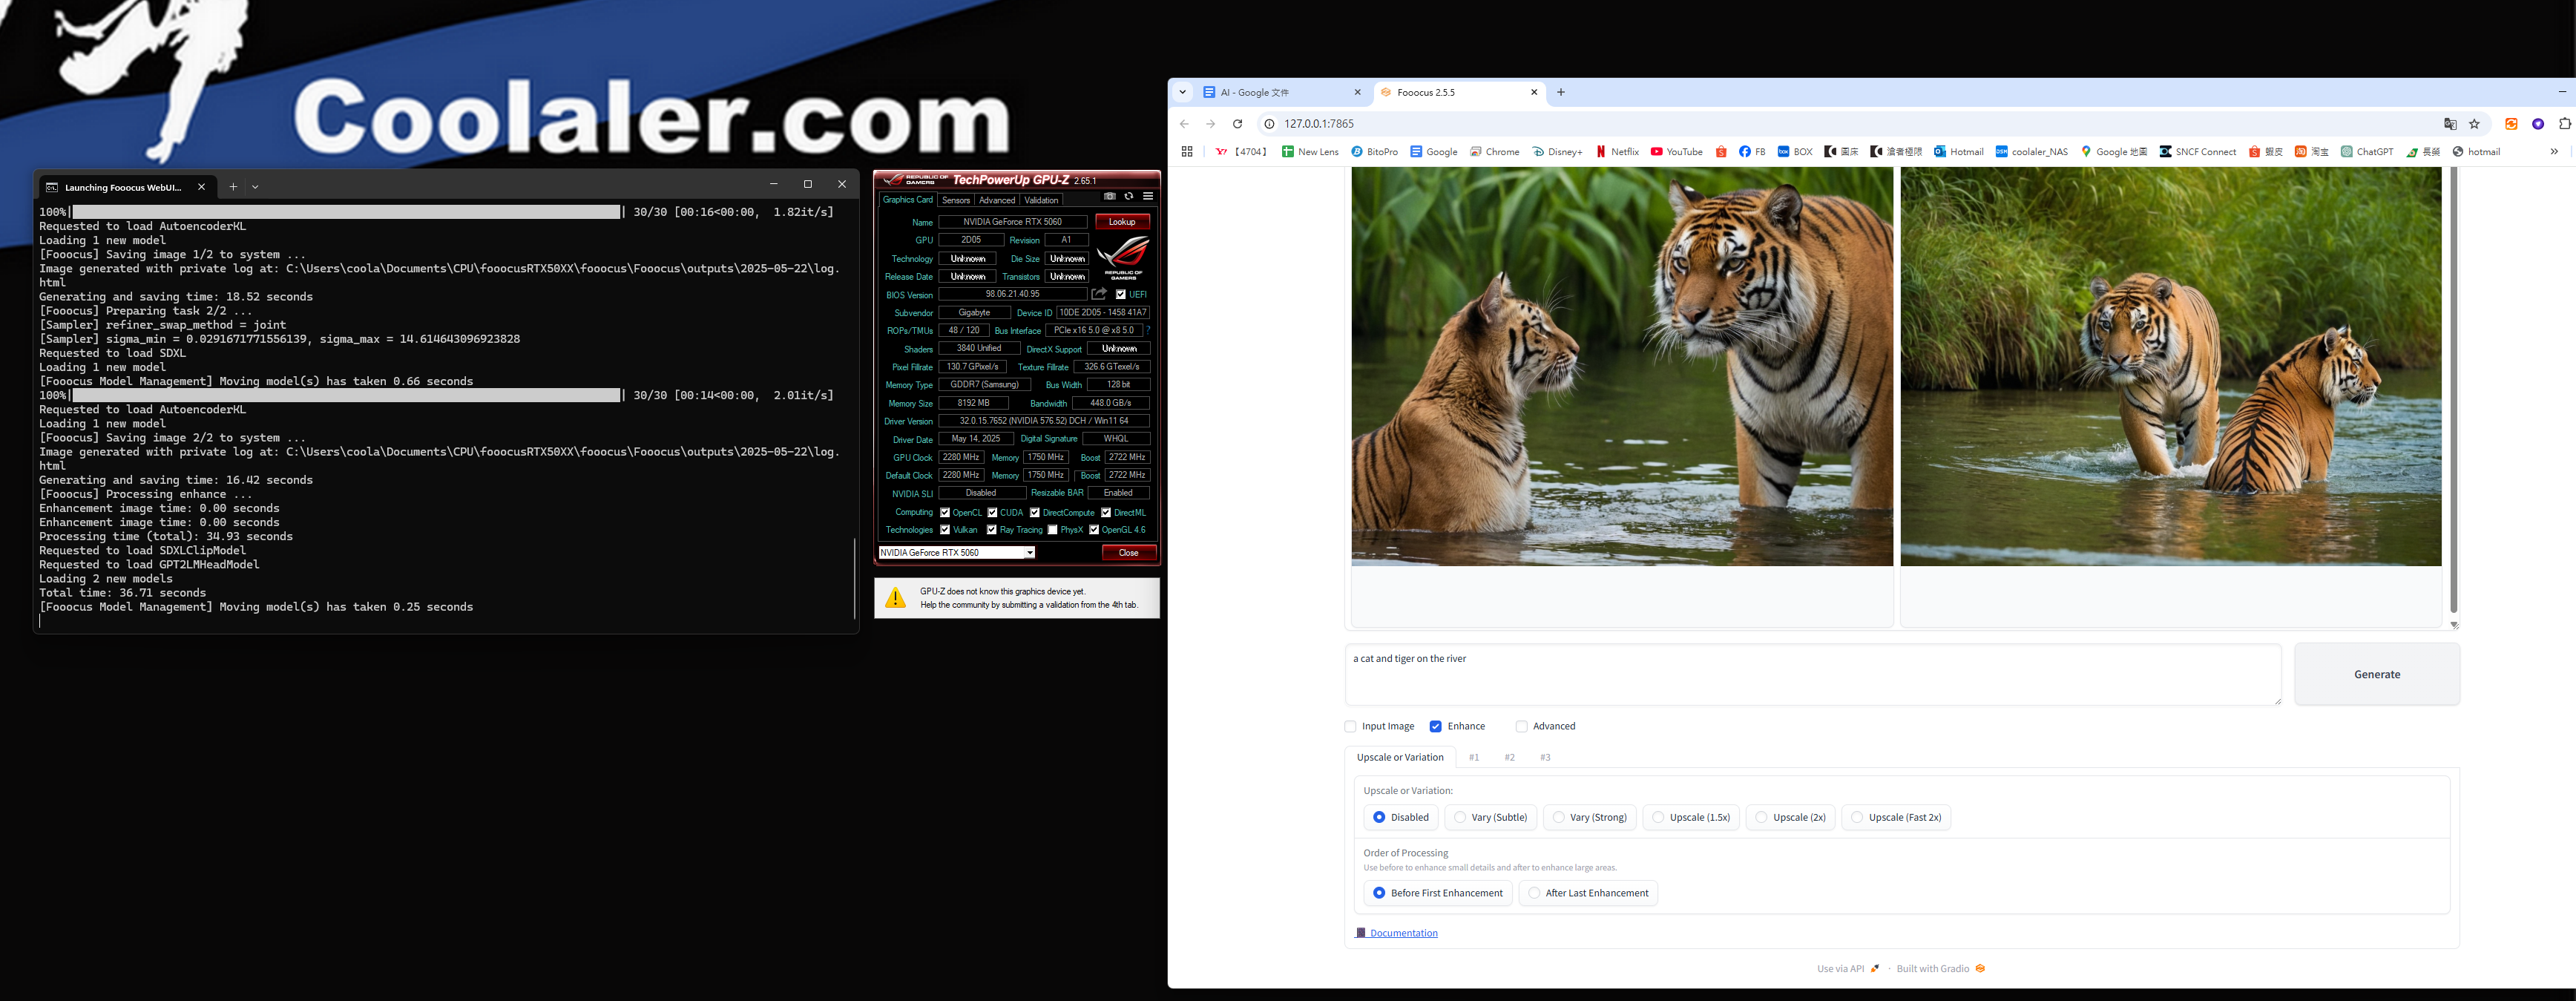Screen dimensions: 2576x1001
Task: Open site information icon in address bar
Action: click(x=1269, y=124)
